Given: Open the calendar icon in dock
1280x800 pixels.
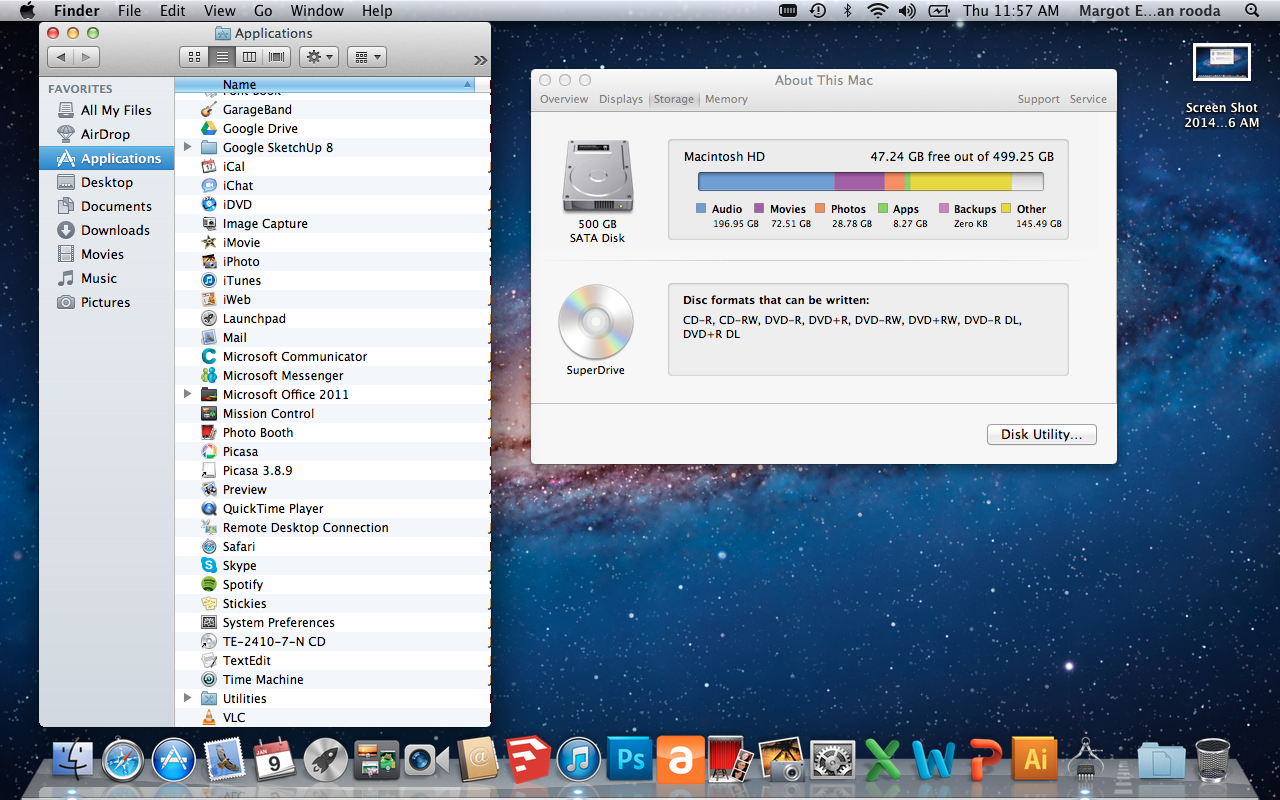Looking at the screenshot, I should (x=275, y=760).
